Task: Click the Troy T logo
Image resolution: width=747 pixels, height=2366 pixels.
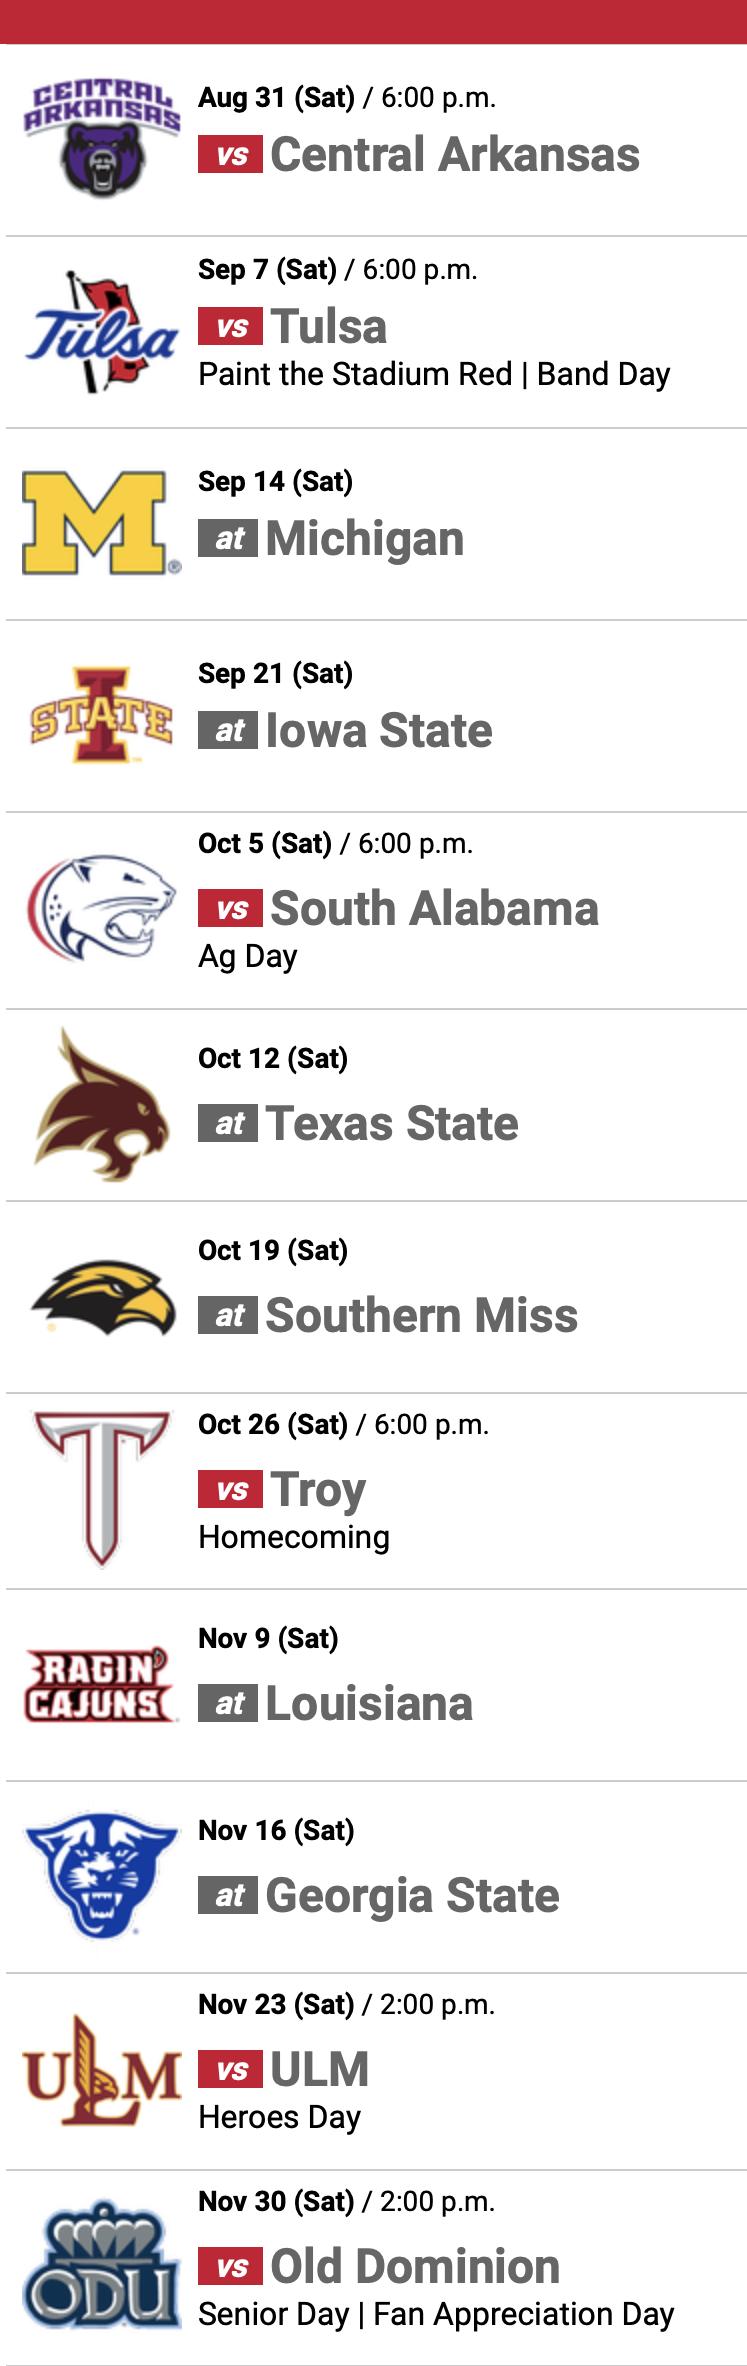Action: [101, 1489]
